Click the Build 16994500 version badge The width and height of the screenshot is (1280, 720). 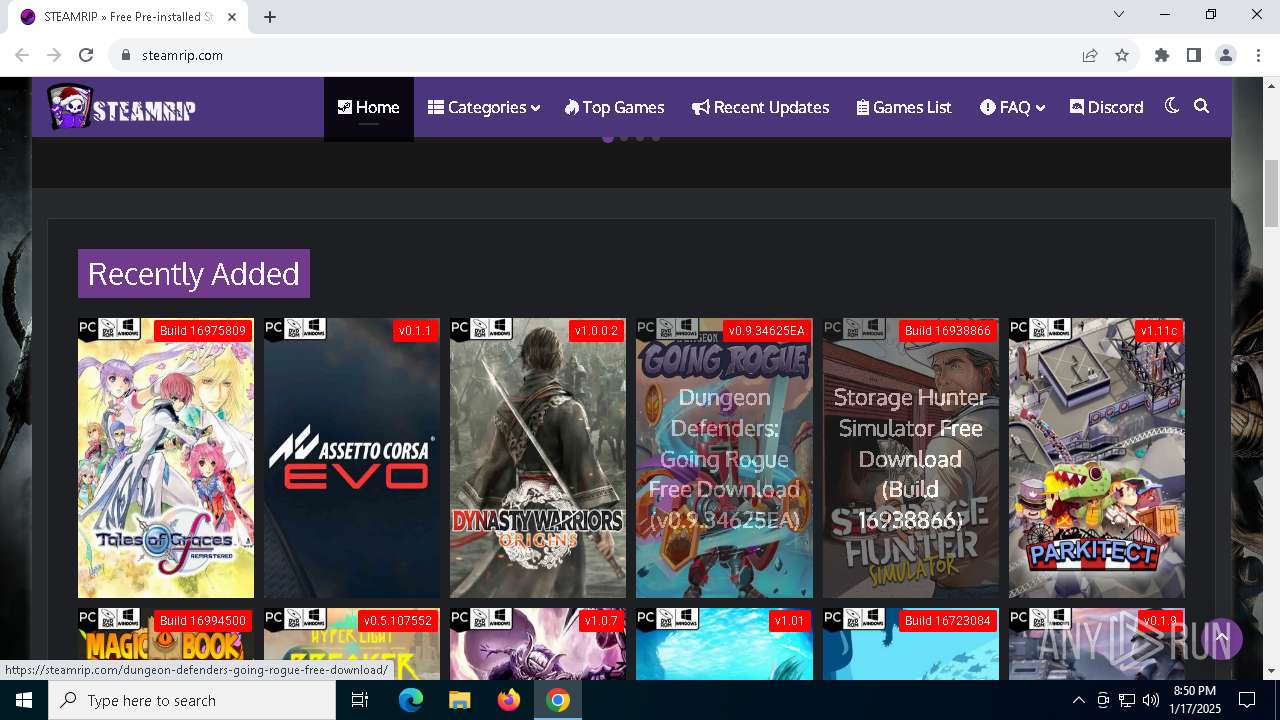coord(203,621)
